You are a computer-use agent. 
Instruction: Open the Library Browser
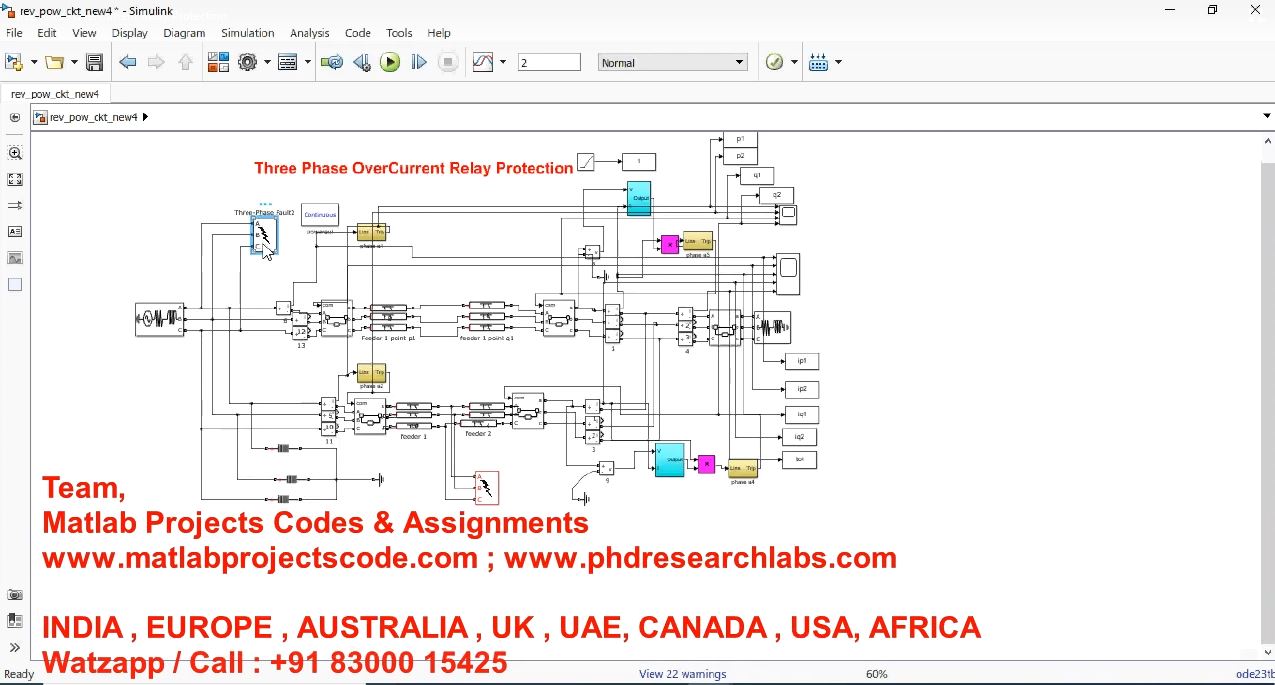coord(218,62)
